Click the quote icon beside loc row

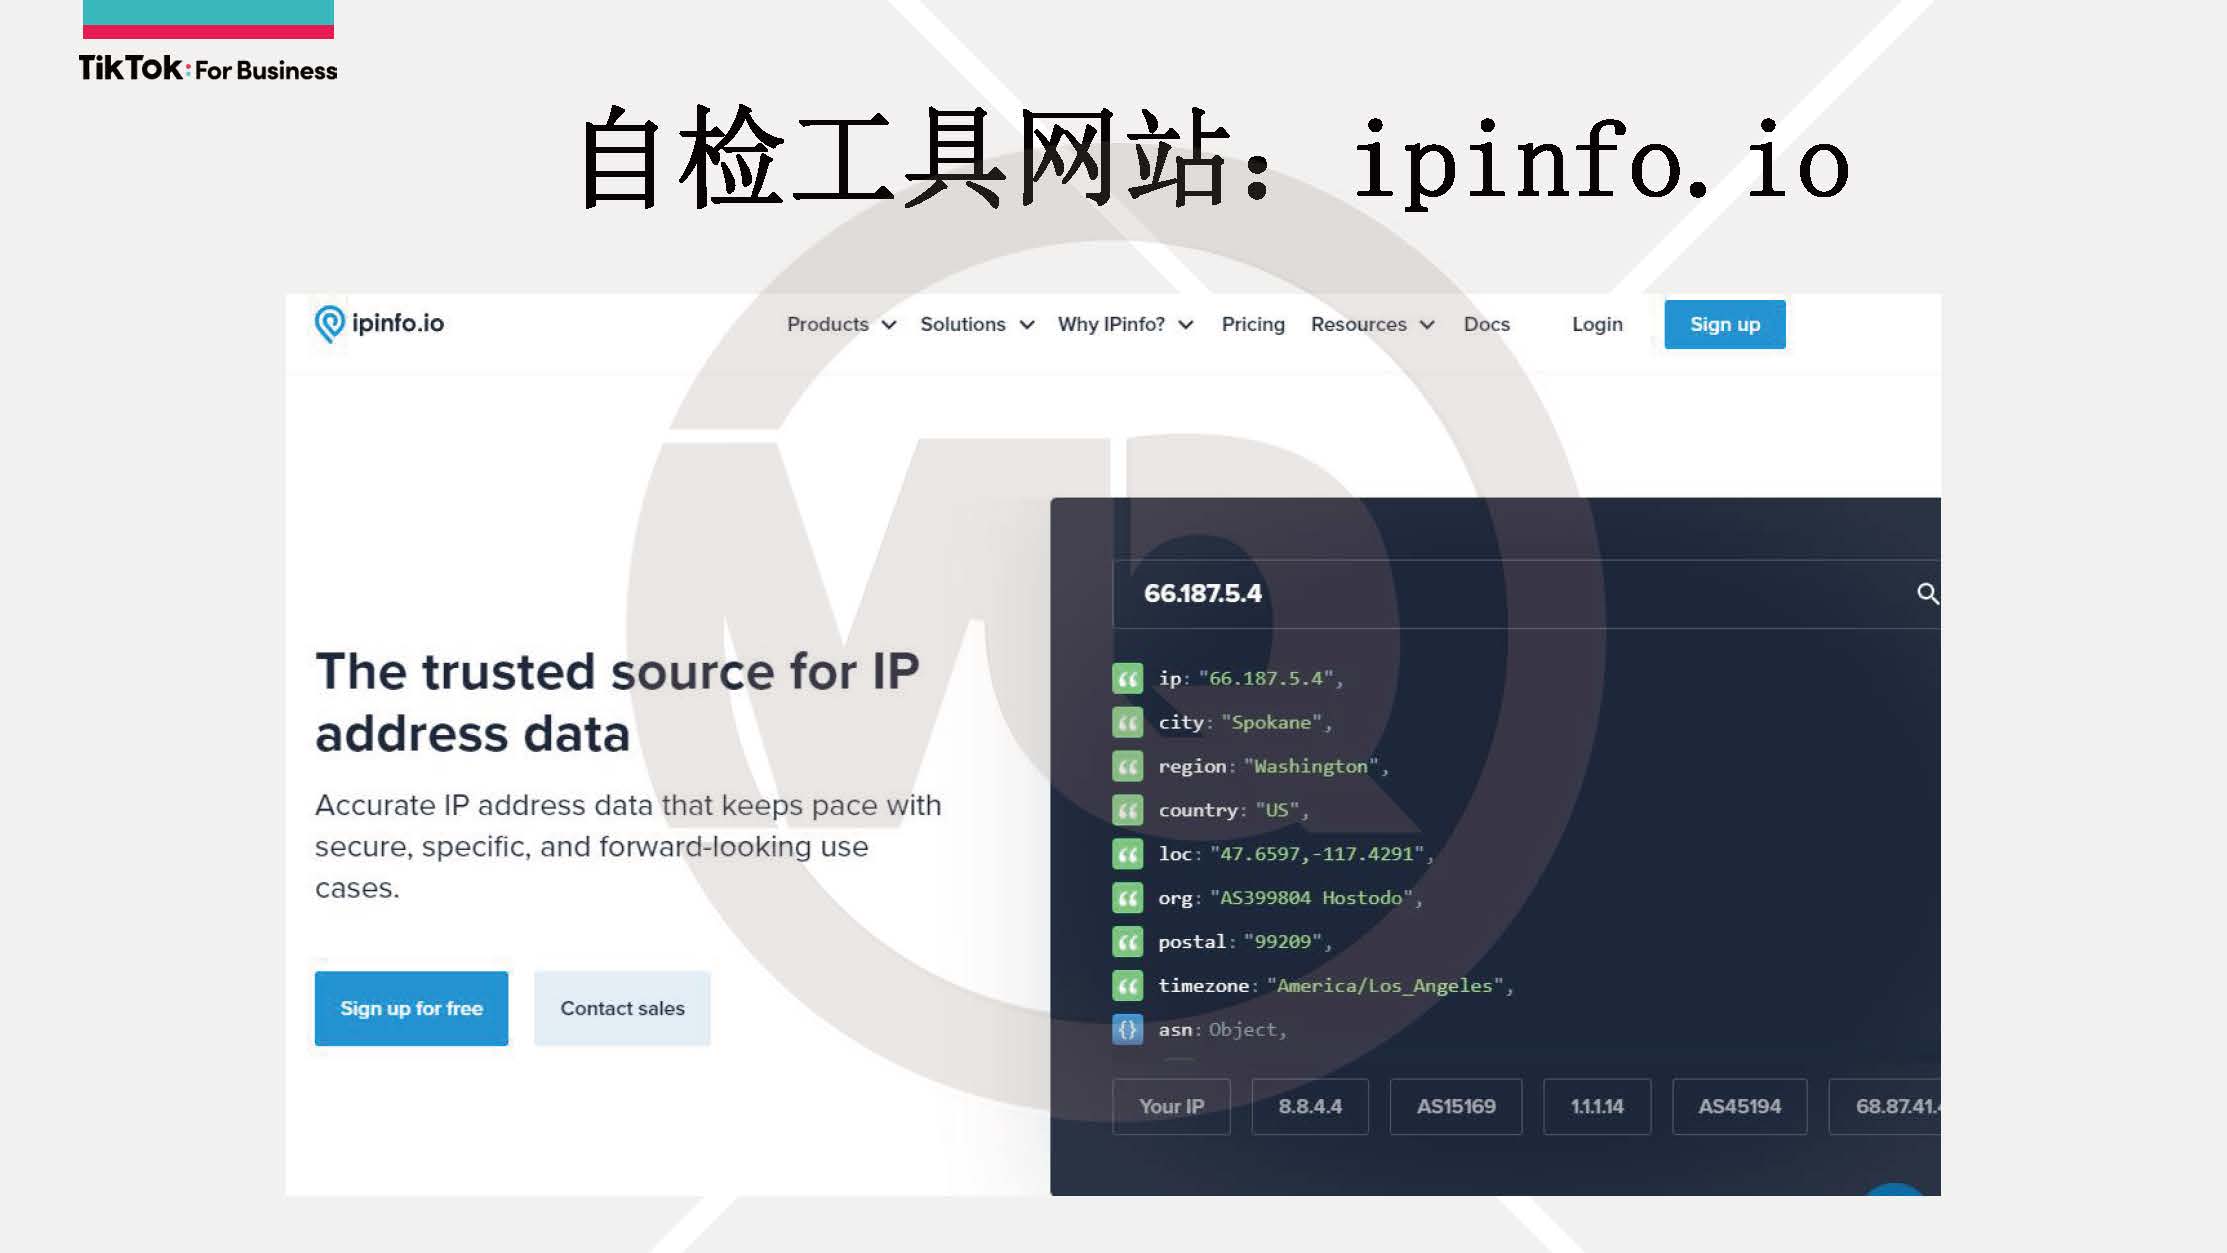pos(1127,854)
